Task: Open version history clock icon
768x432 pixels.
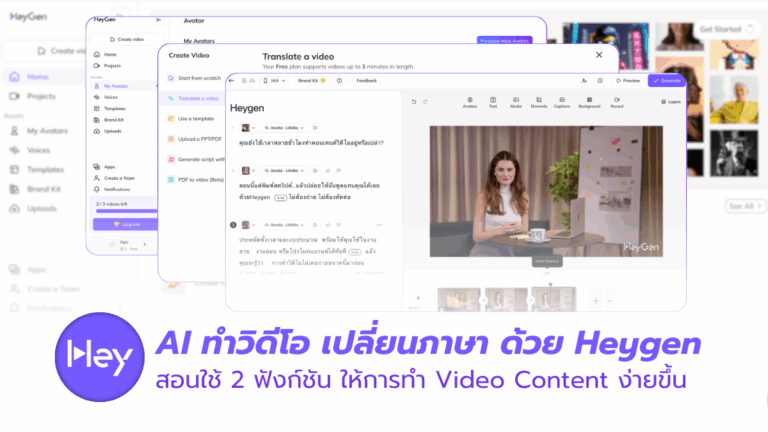Action: click(x=600, y=80)
